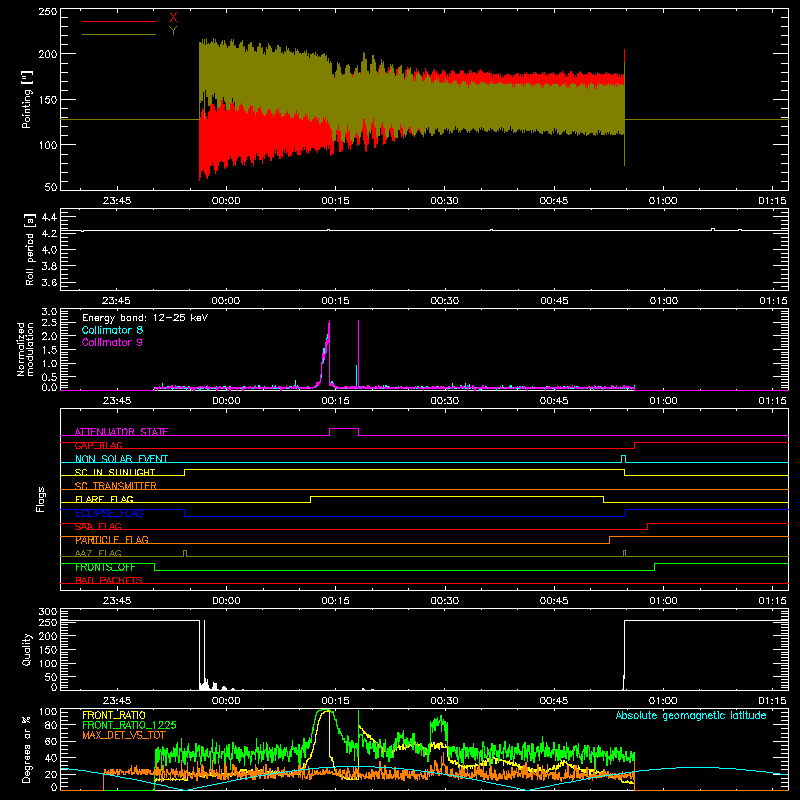Click the ECLIPSE_FLAG label
800x800 pixels.
coord(109,513)
